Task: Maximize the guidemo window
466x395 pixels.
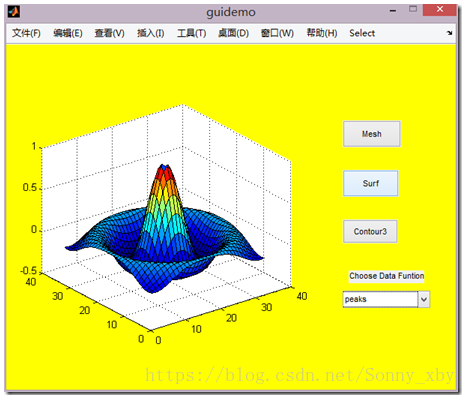Action: 413,9
